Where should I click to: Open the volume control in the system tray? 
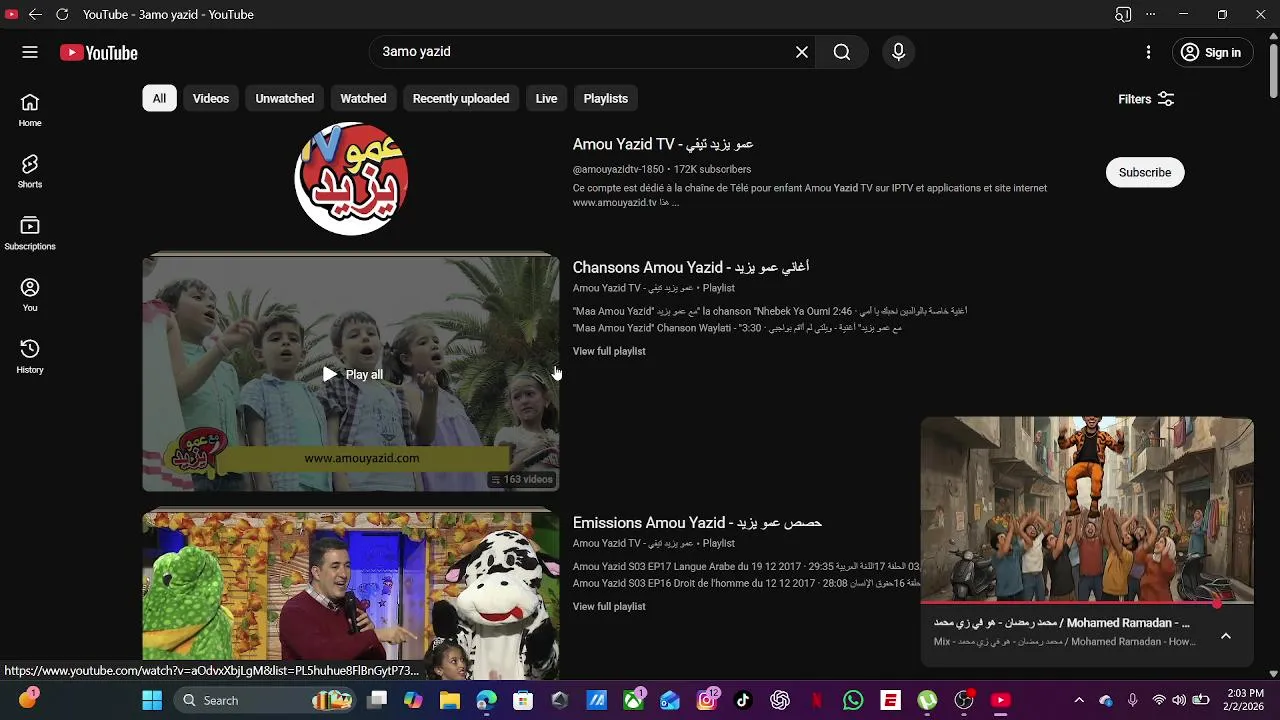click(x=1179, y=700)
